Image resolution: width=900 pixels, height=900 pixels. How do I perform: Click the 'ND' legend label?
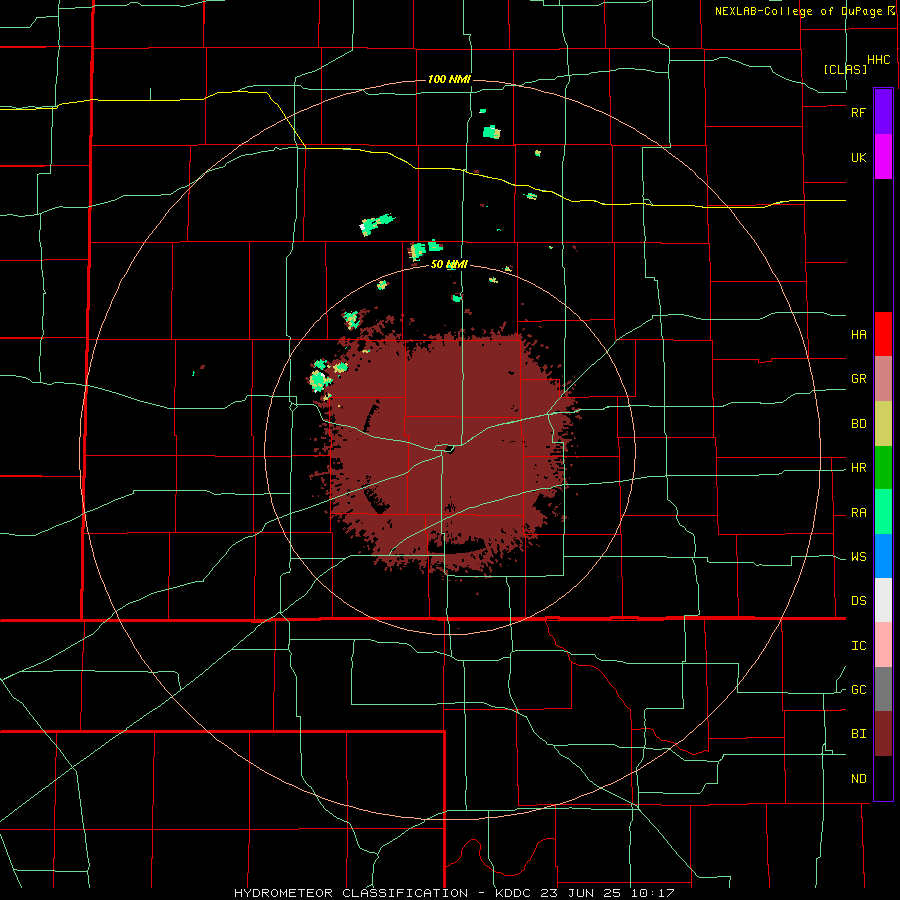[858, 779]
